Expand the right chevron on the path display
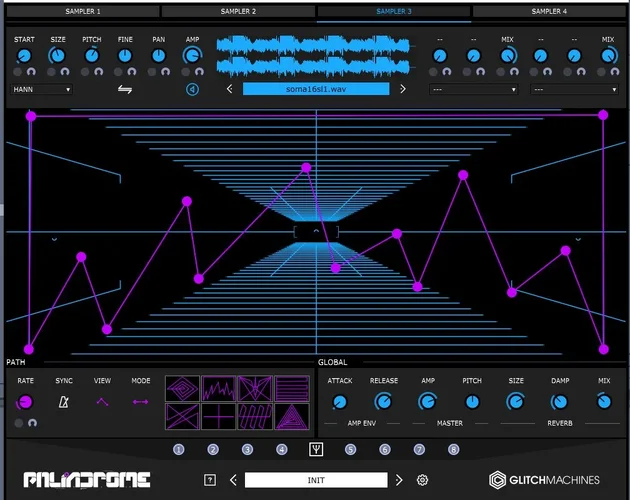Image resolution: width=630 pixels, height=500 pixels. (x=578, y=240)
